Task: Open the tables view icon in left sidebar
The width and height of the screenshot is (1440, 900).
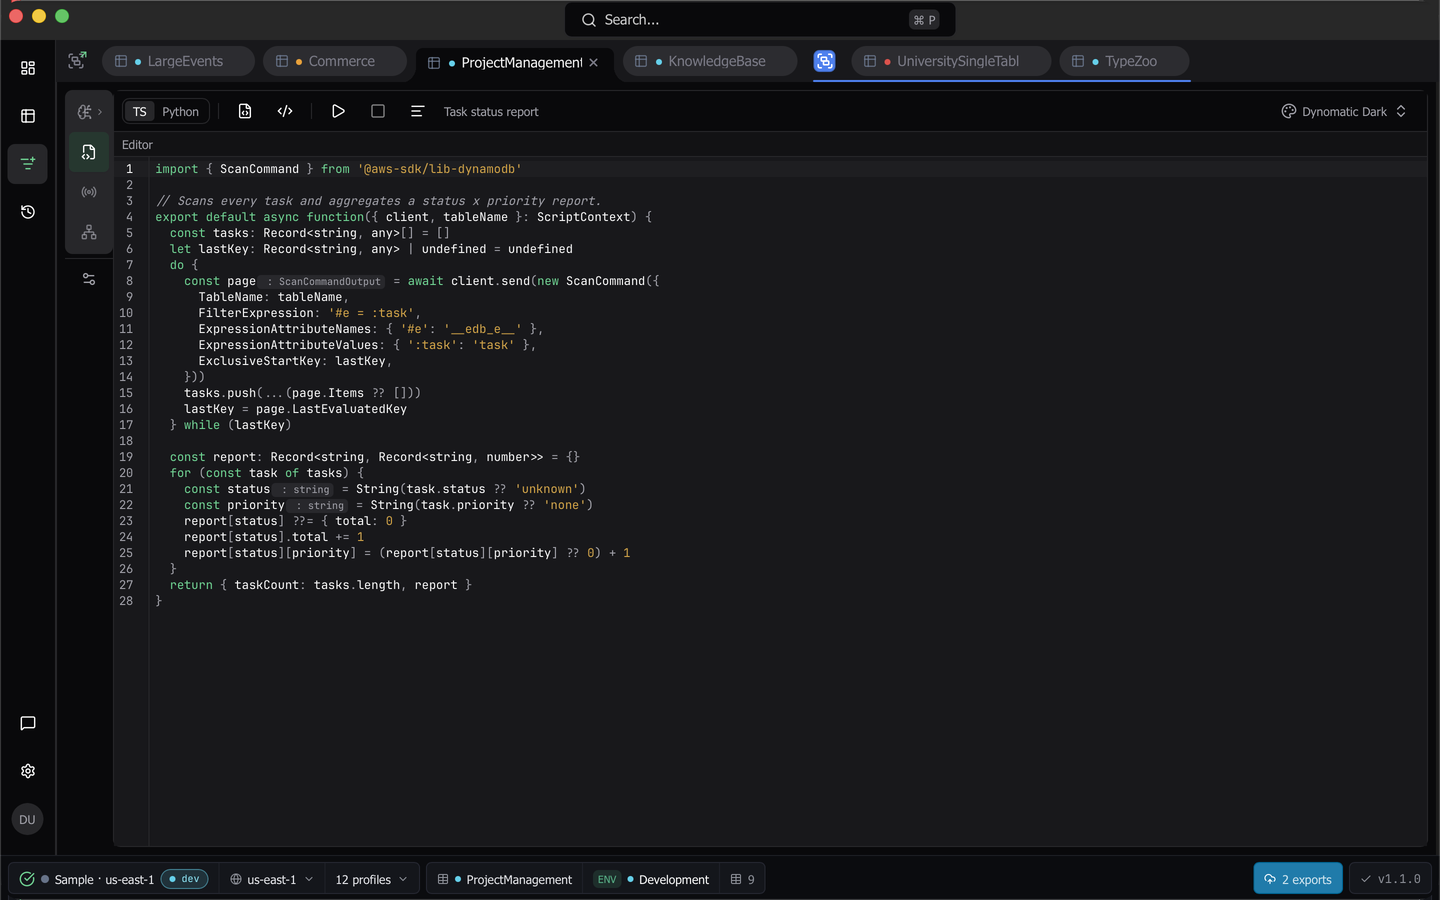Action: (x=28, y=116)
